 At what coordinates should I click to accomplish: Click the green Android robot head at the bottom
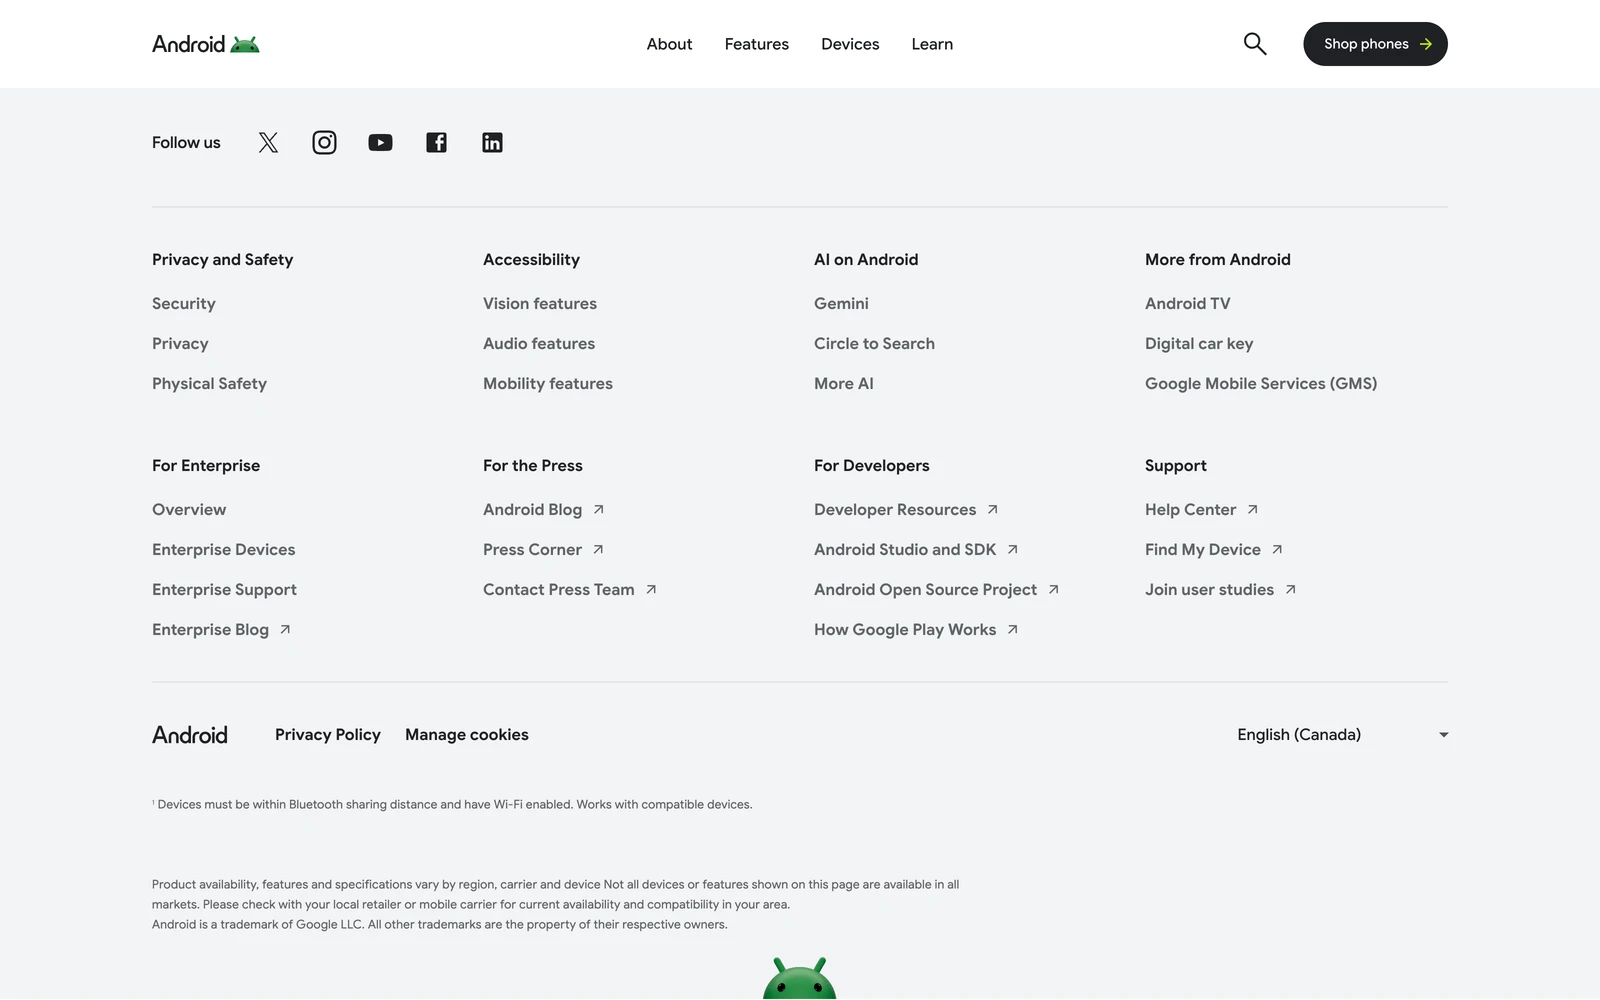[x=799, y=979]
